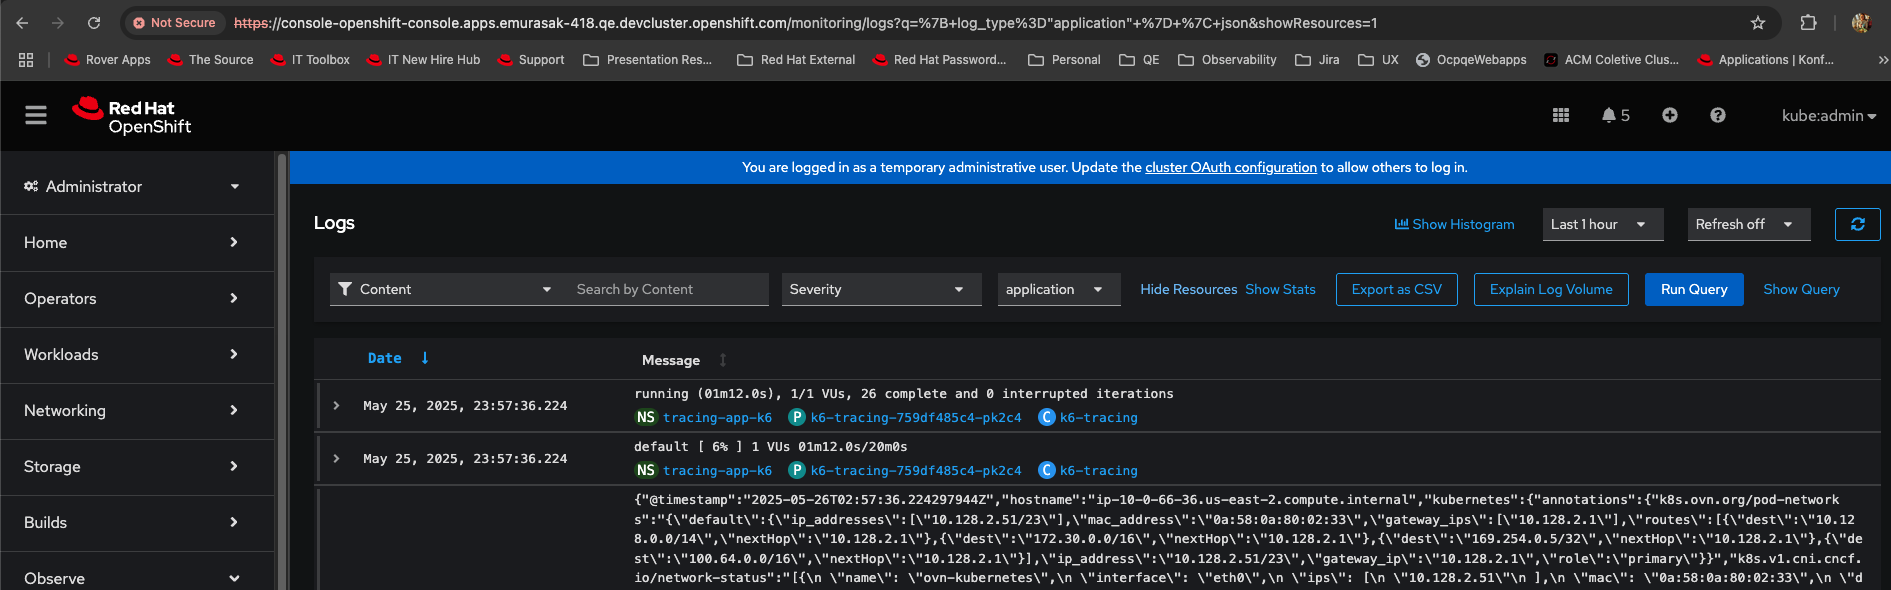Open the application launcher grid icon

1560,116
